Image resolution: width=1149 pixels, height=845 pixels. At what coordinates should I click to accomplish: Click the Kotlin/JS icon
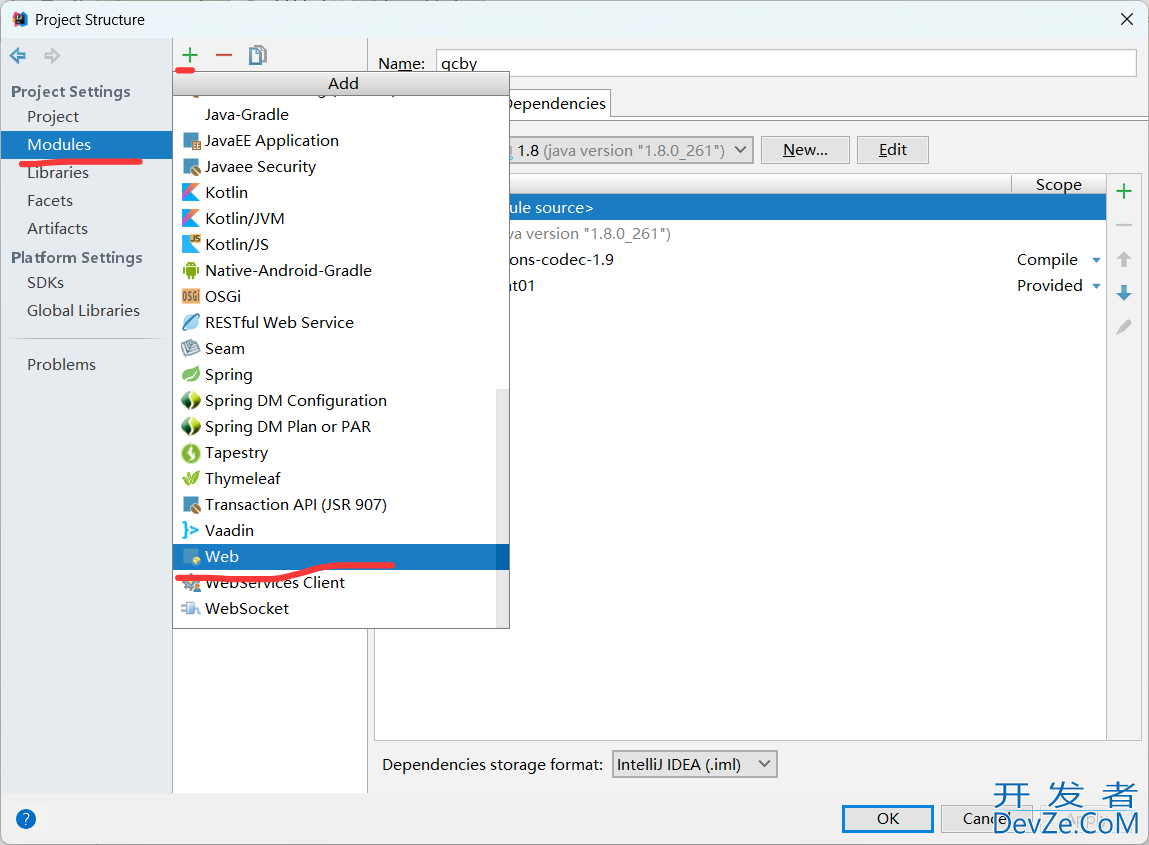(191, 244)
